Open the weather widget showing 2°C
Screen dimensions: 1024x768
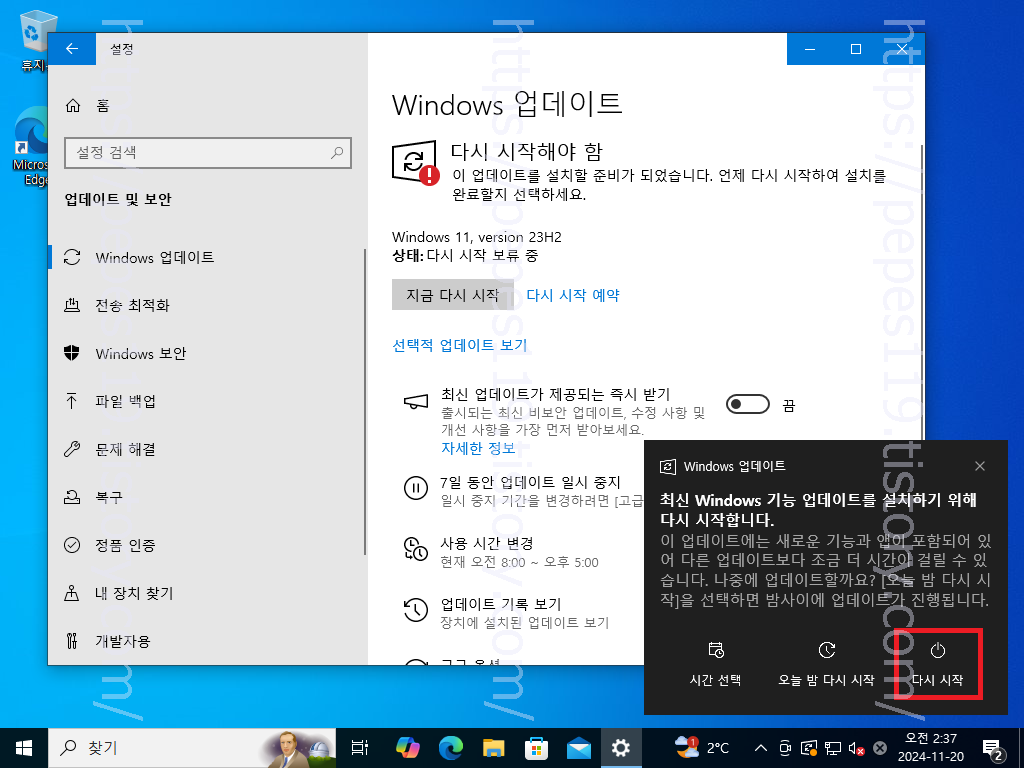(702, 746)
